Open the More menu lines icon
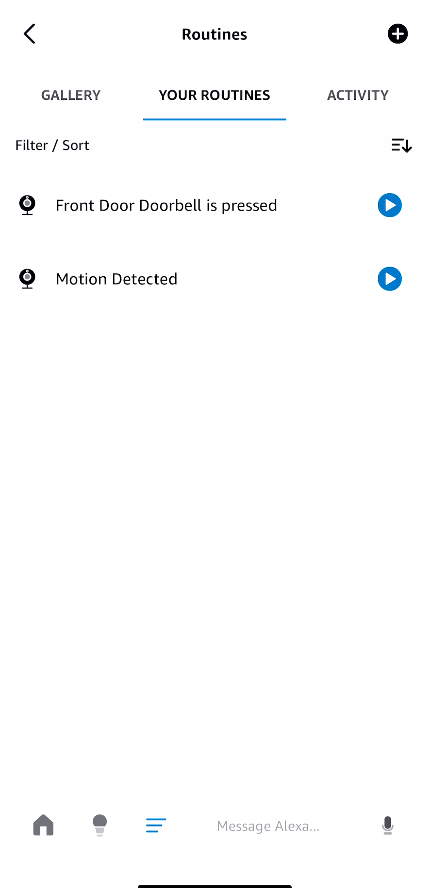 [156, 825]
